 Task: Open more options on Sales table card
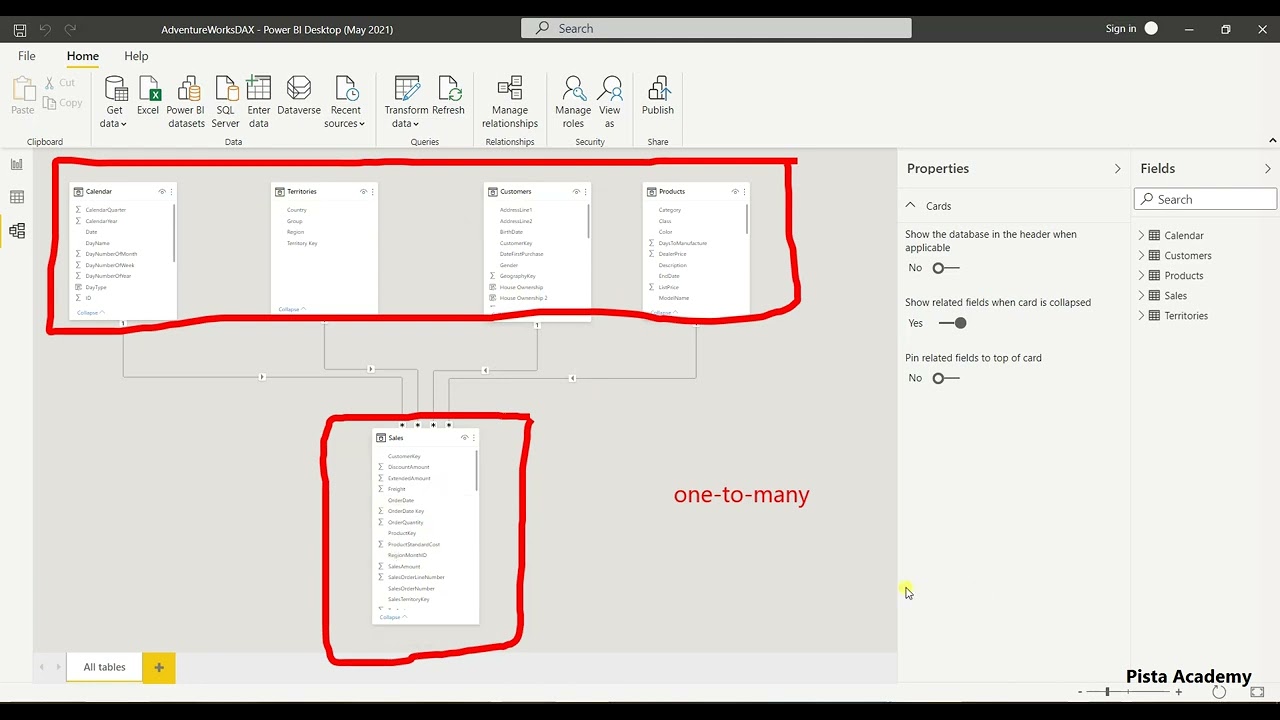[474, 438]
